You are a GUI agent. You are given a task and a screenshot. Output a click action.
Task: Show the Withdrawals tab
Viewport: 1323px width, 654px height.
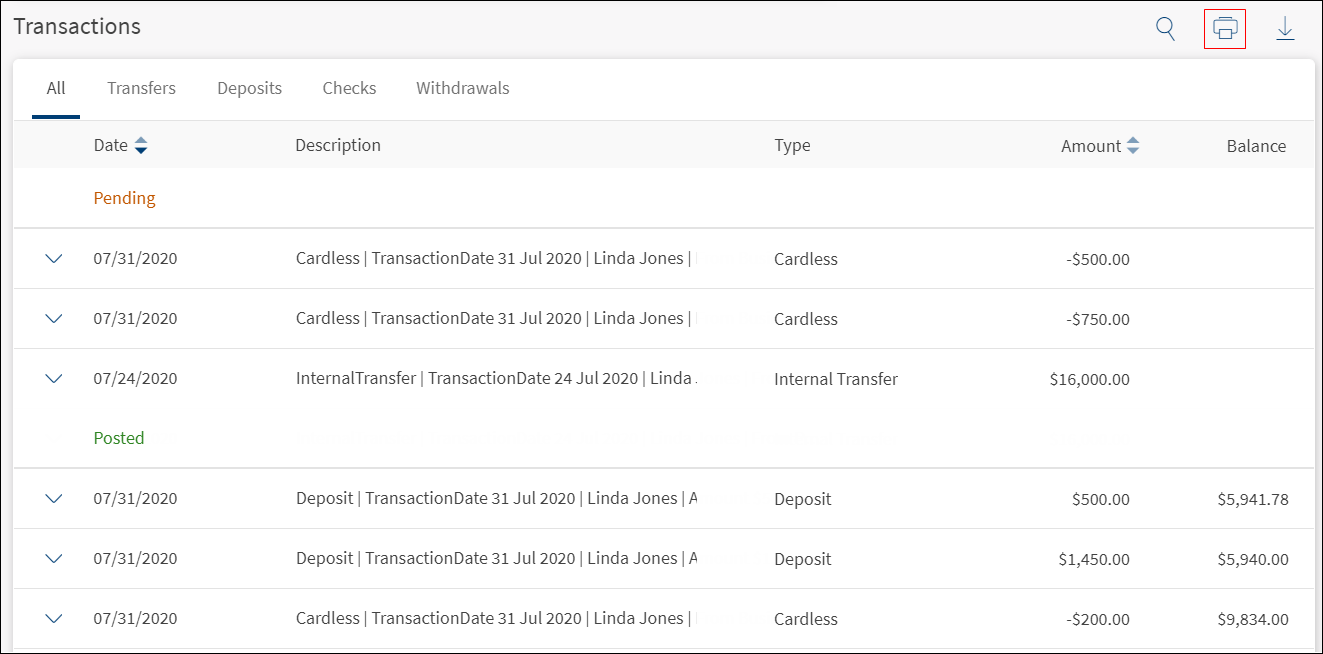coord(462,88)
